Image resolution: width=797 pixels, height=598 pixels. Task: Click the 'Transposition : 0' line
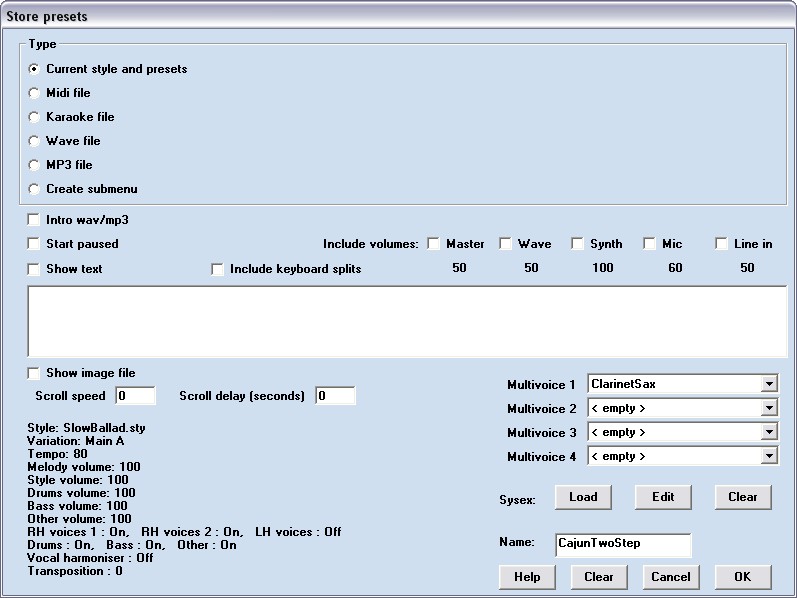(x=75, y=571)
